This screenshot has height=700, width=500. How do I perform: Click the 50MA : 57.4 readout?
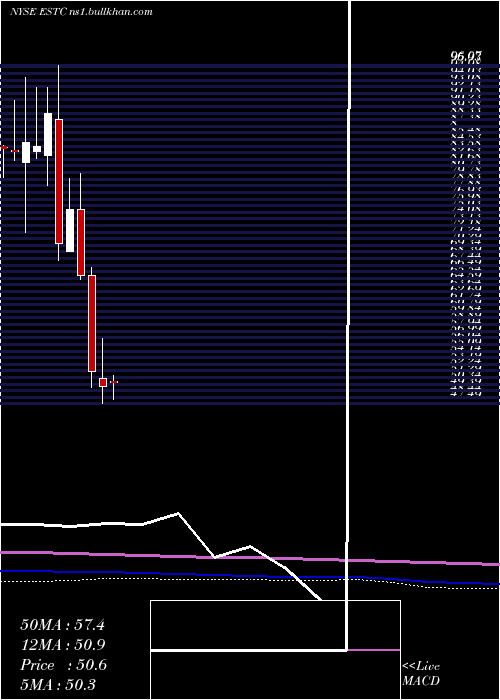point(62,625)
